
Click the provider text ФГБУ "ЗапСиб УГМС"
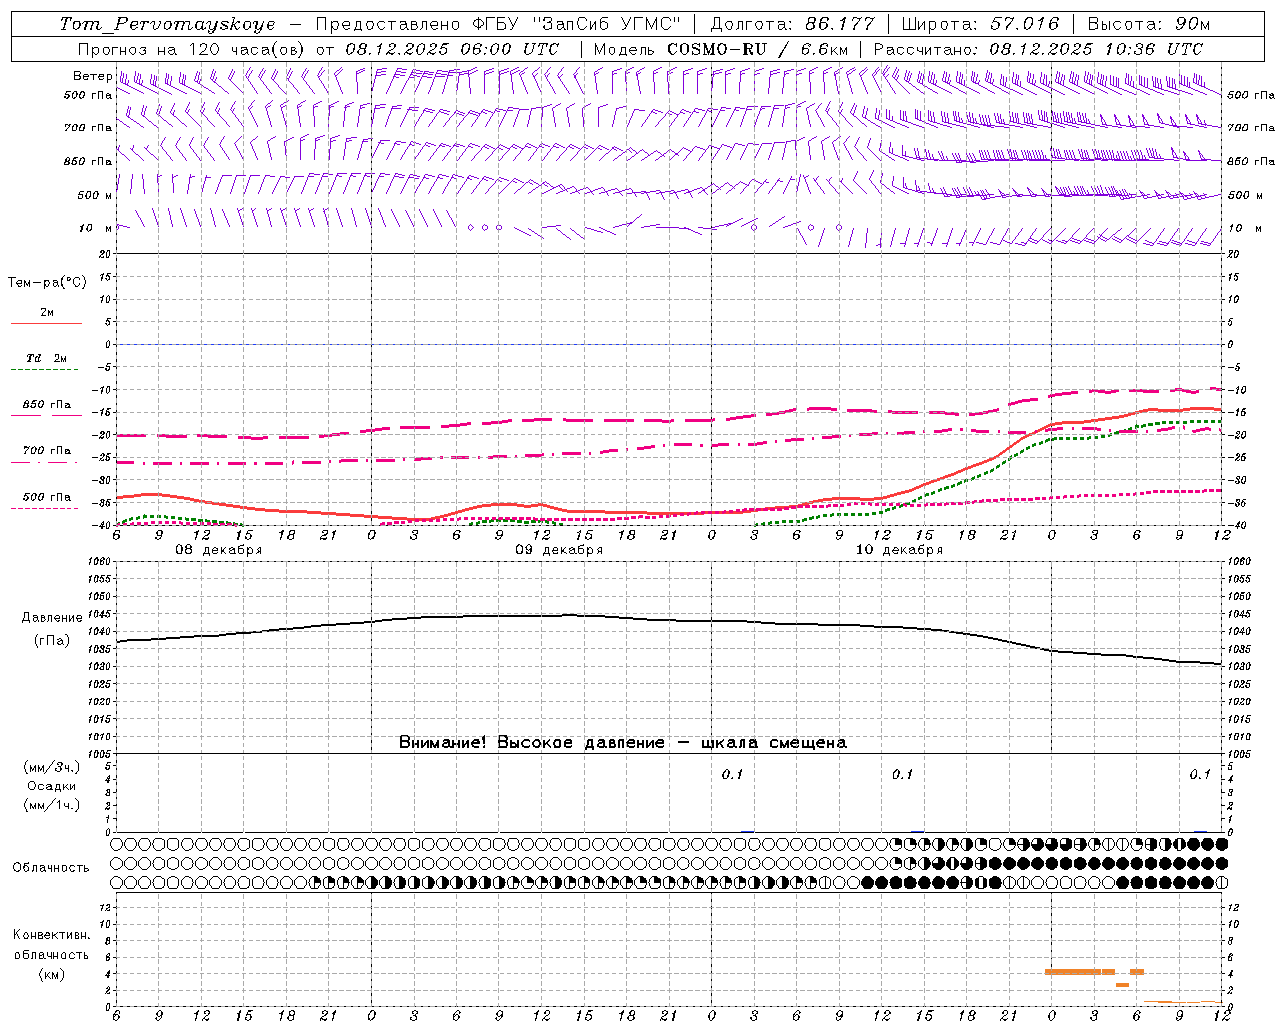(576, 24)
